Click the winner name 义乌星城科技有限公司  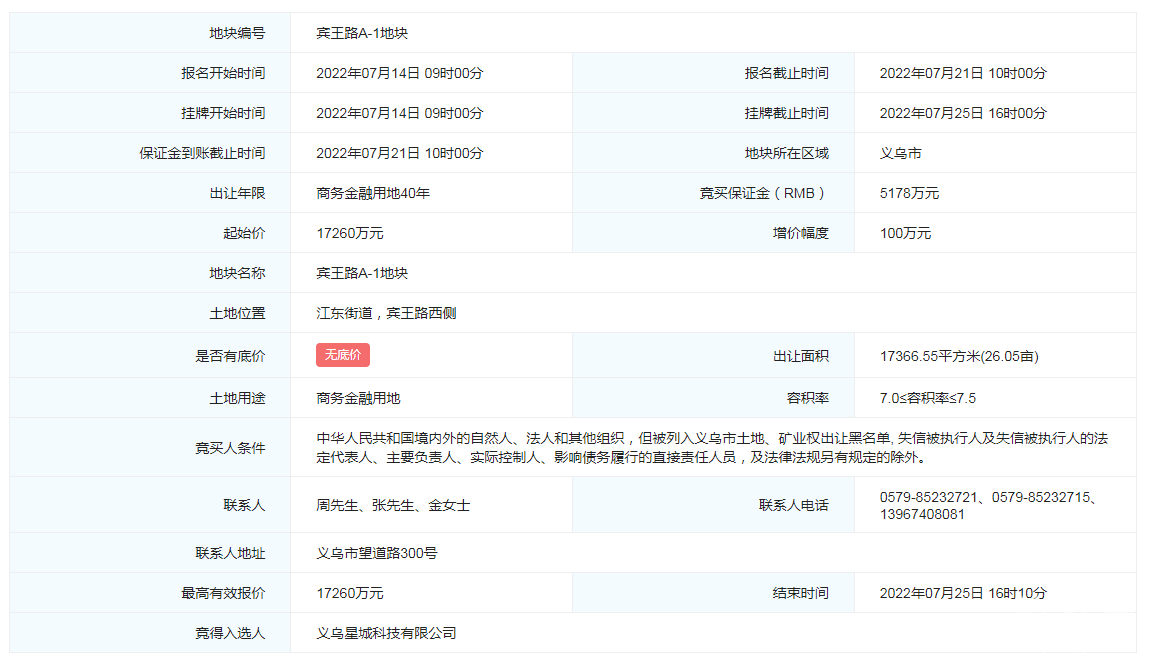[x=386, y=633]
